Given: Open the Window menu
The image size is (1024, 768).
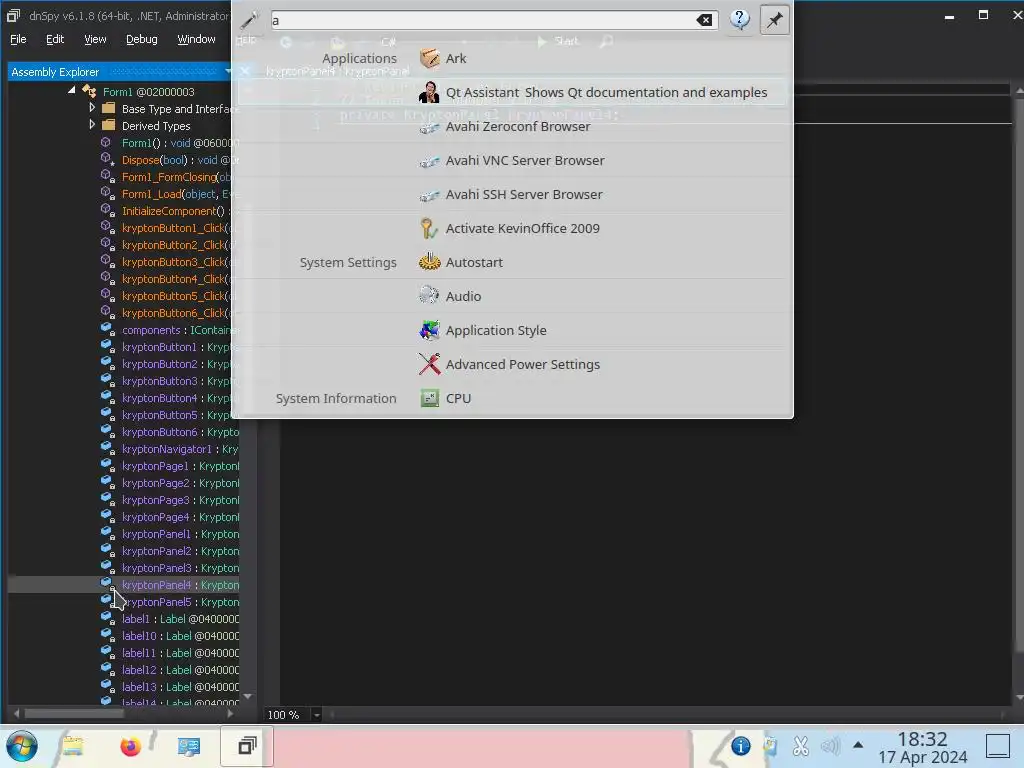Looking at the screenshot, I should pos(196,39).
